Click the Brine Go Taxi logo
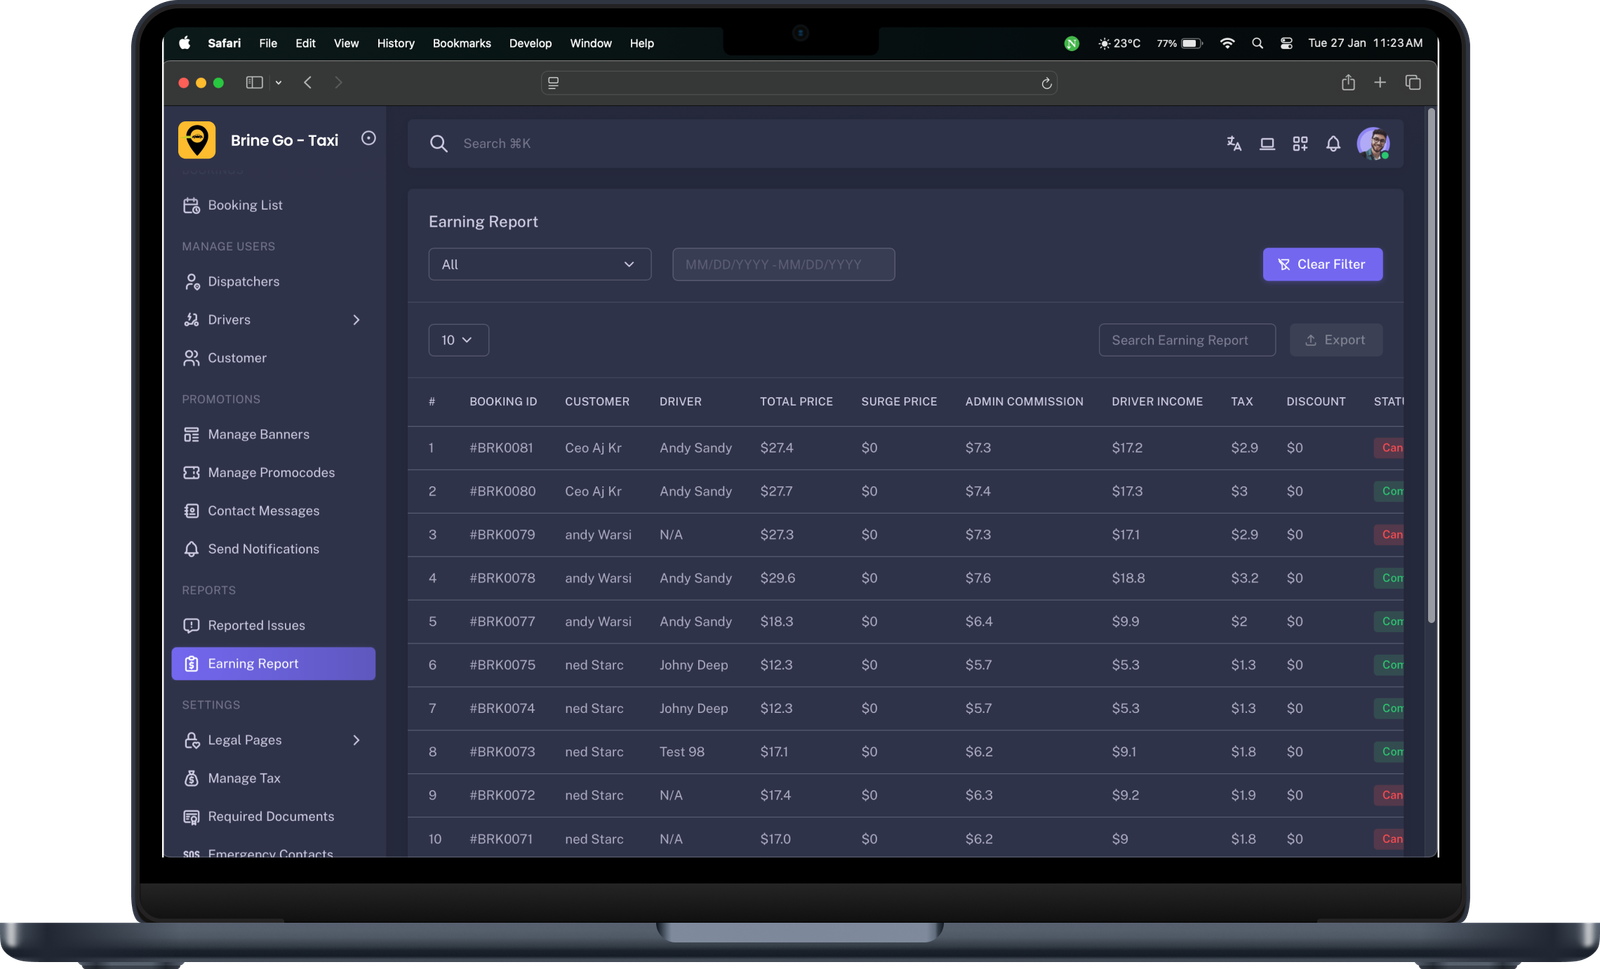Image resolution: width=1600 pixels, height=969 pixels. (x=197, y=140)
